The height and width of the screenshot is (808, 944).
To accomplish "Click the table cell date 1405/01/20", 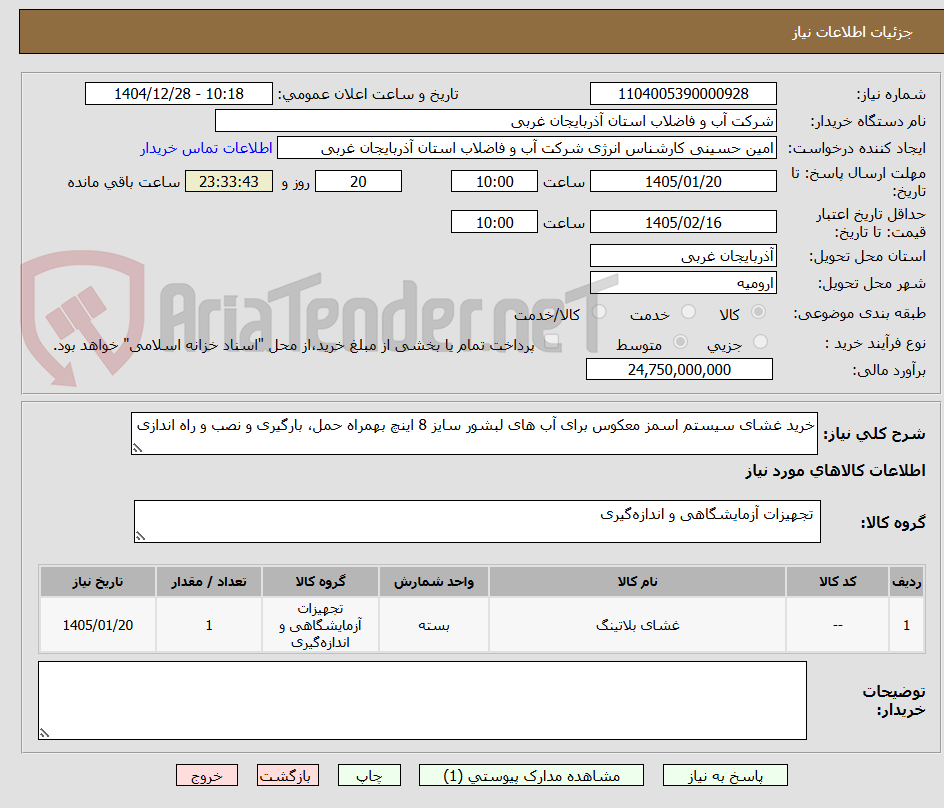I will [x=98, y=625].
